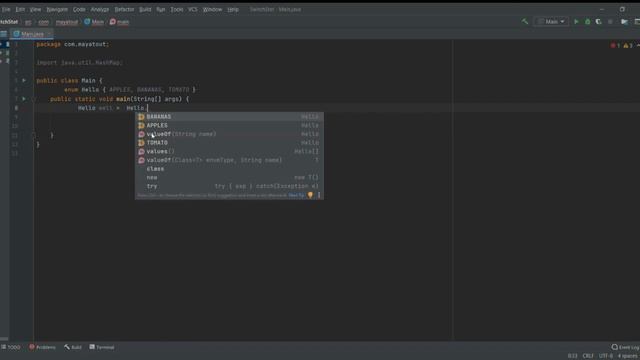This screenshot has width=640, height=360.
Task: Click the code line package com.mayatout
Action: coord(73,44)
